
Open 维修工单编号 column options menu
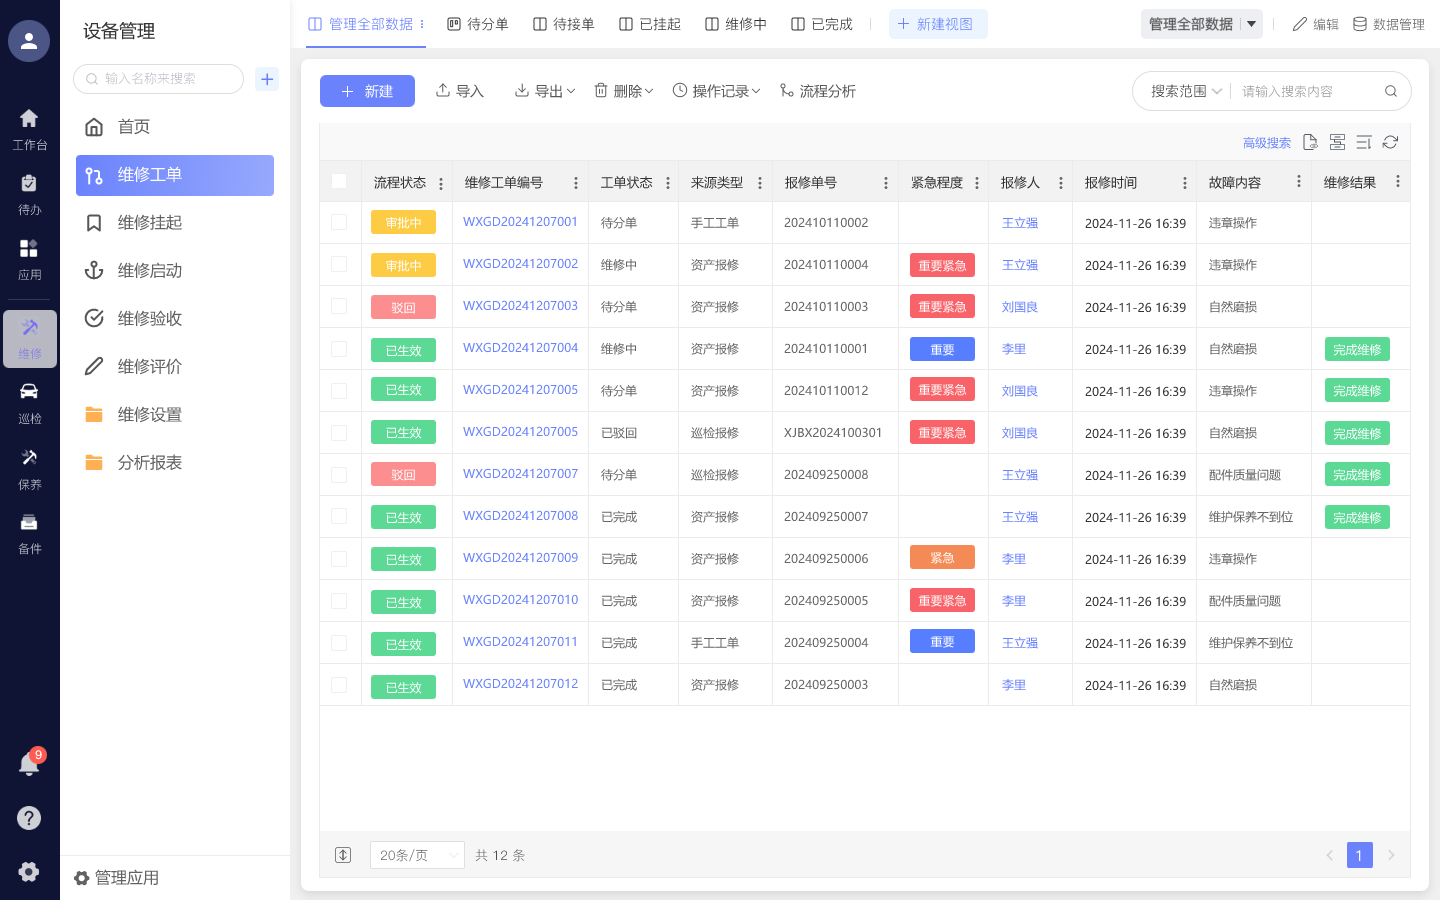576,183
